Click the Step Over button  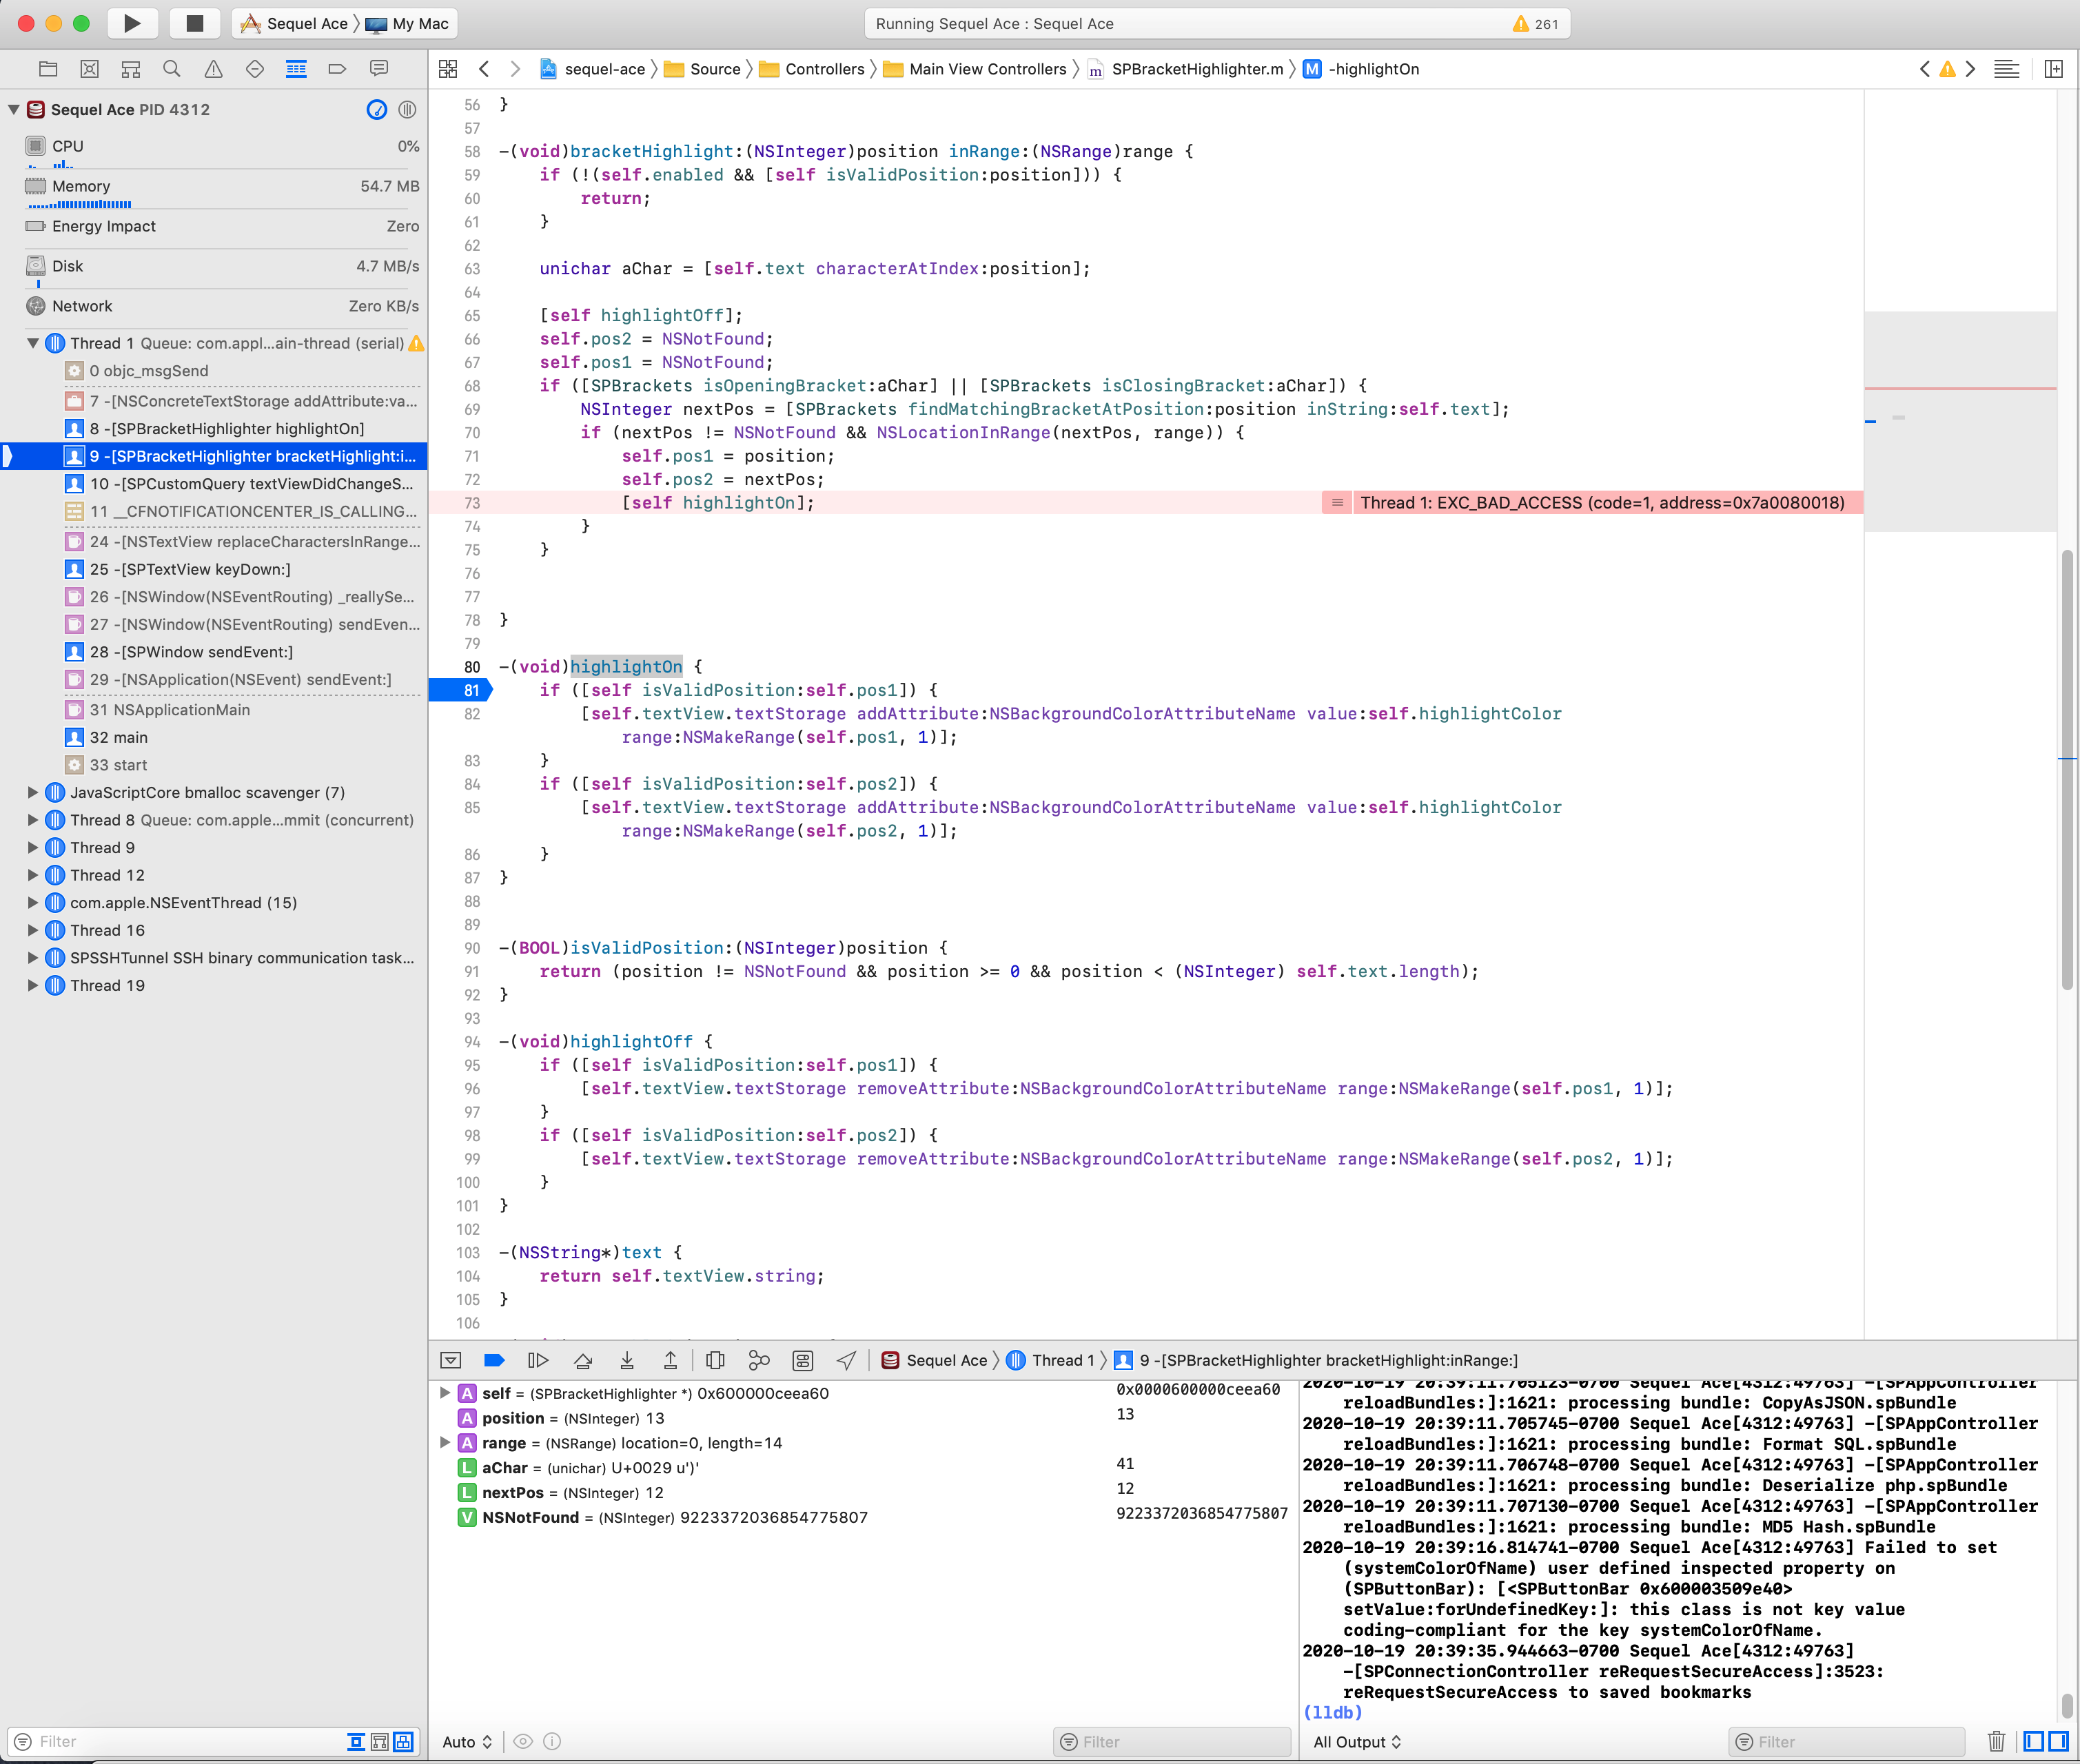click(583, 1360)
